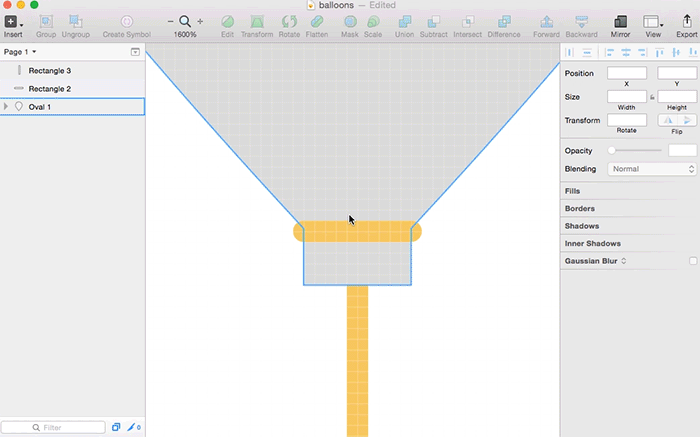Click the Ungroup toolbar icon
700x437 pixels.
click(75, 21)
